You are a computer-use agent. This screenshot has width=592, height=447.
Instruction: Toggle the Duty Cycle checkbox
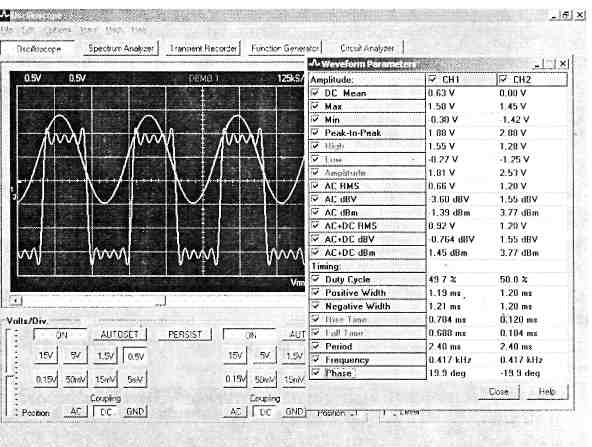pyautogui.click(x=316, y=279)
